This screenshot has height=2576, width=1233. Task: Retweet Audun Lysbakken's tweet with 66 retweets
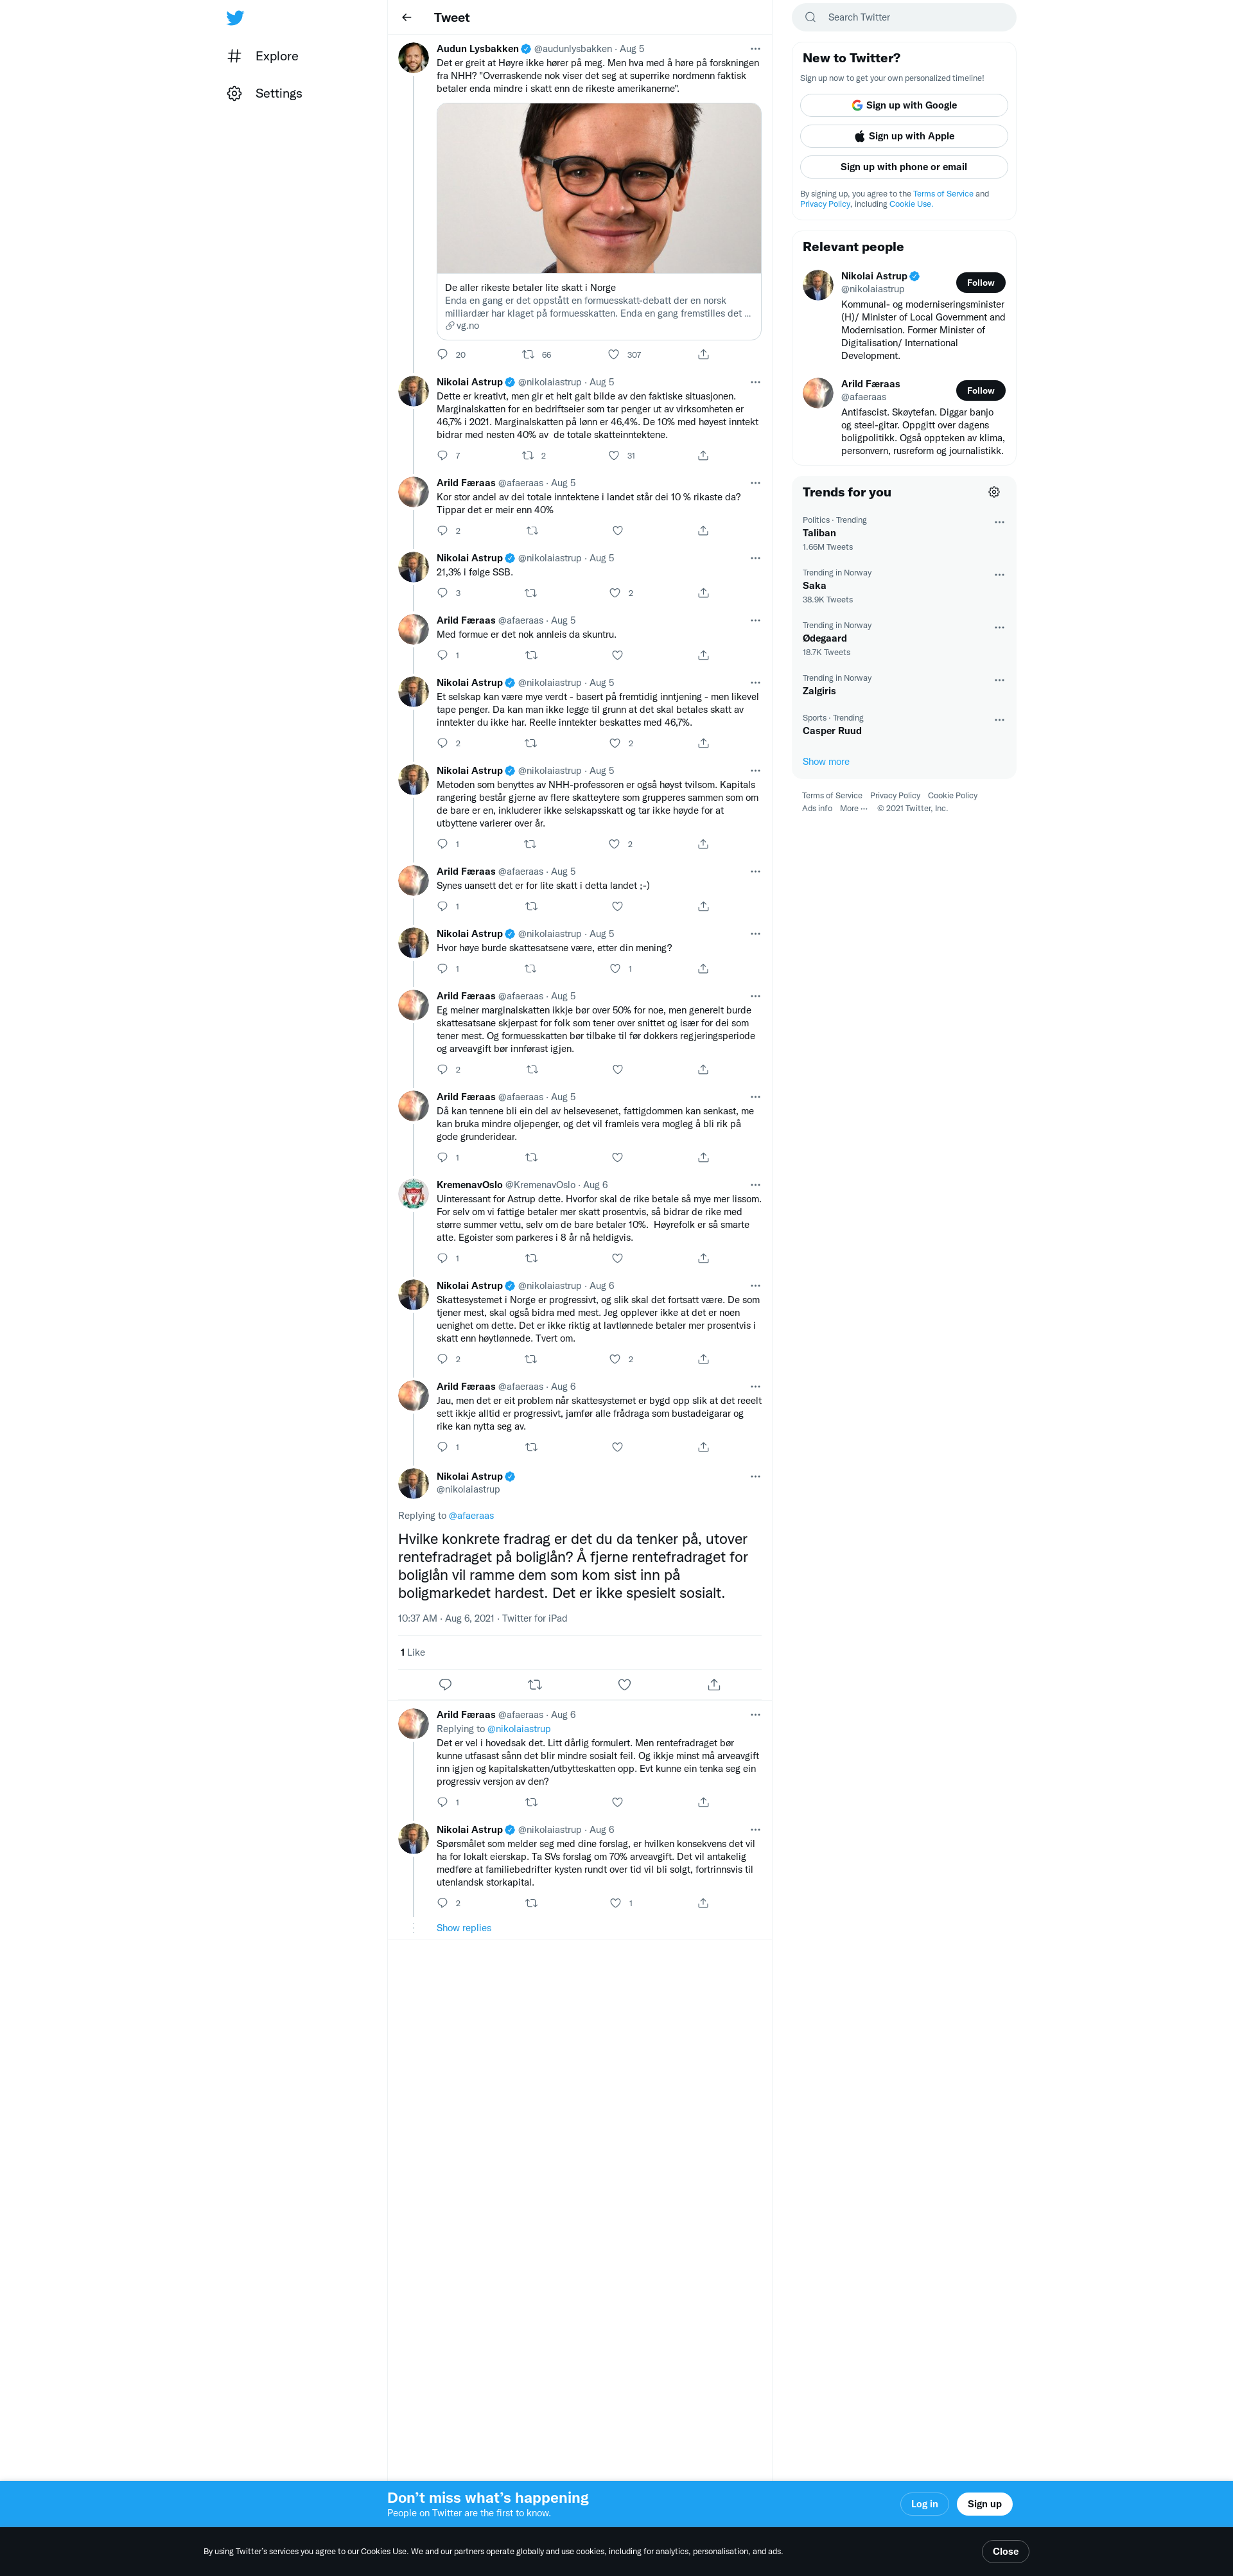[528, 355]
